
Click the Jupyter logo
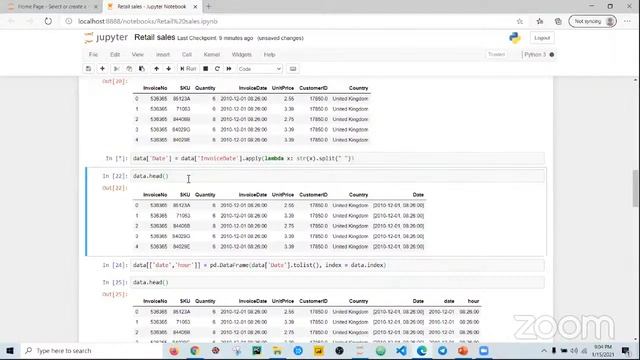coord(106,38)
